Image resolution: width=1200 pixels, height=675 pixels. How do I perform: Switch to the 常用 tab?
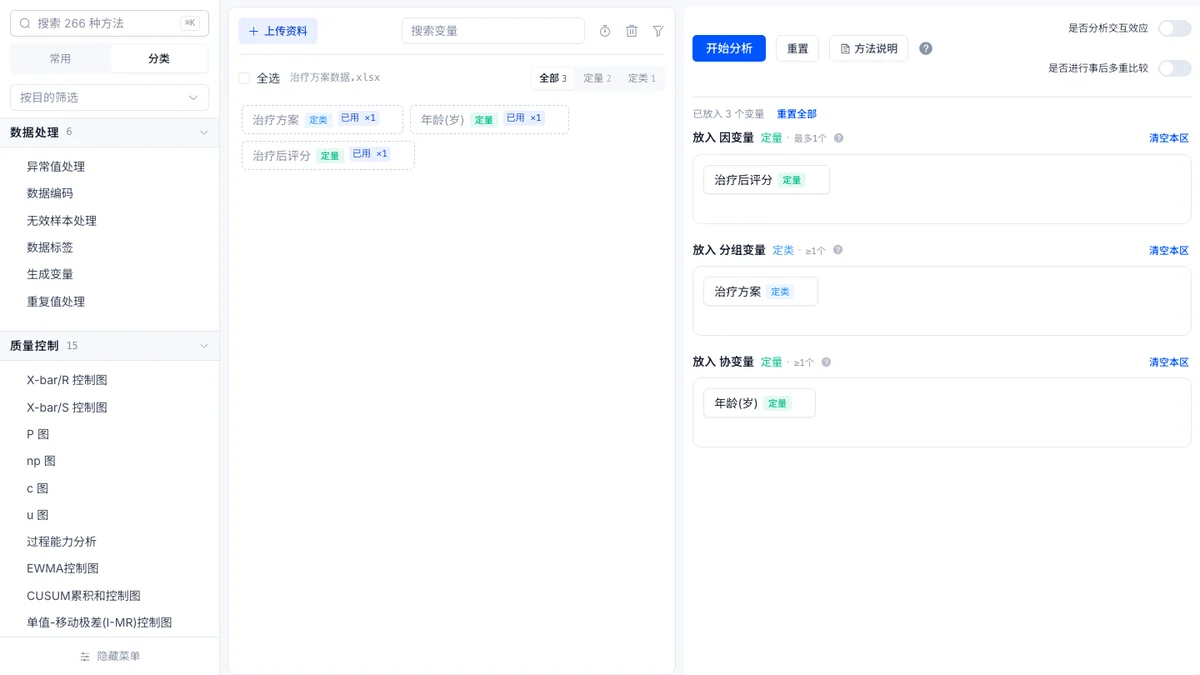[60, 59]
